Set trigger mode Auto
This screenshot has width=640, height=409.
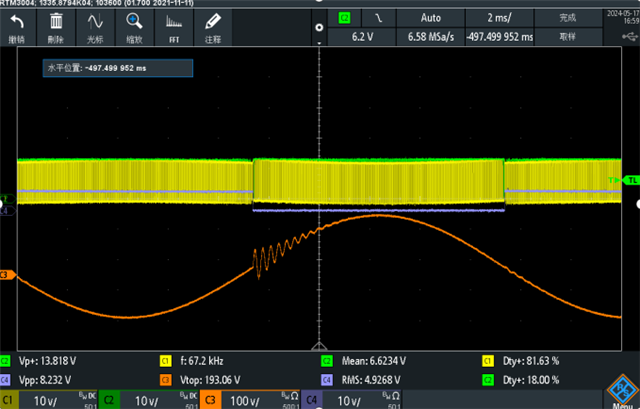point(431,18)
